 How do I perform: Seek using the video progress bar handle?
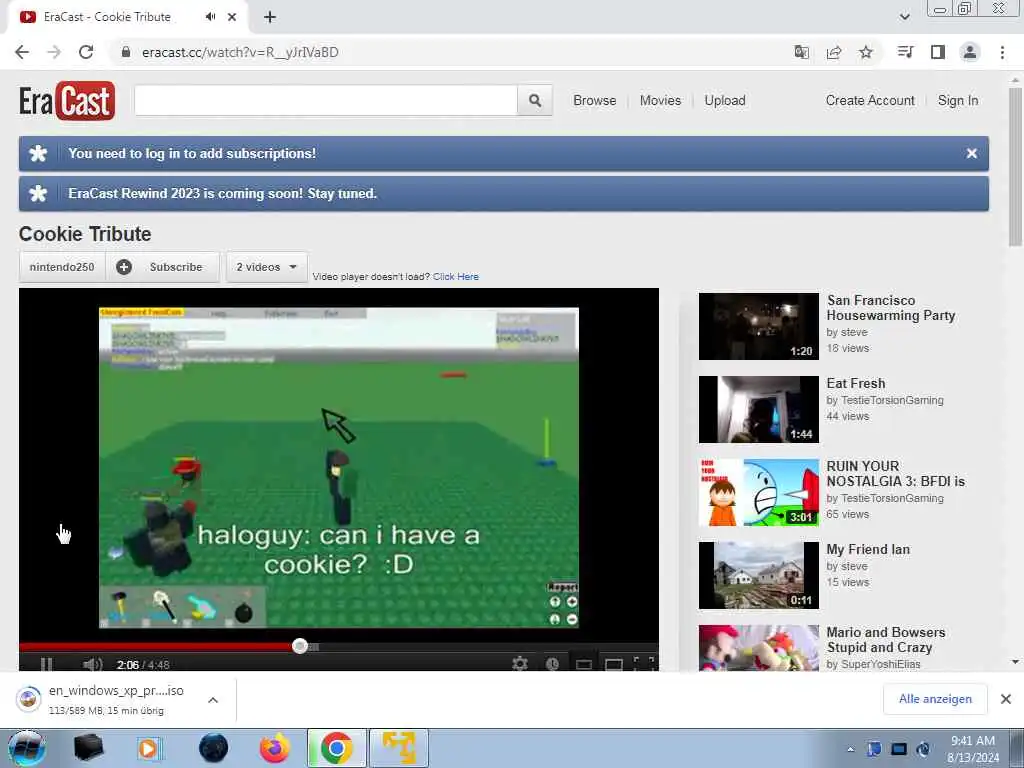point(300,646)
